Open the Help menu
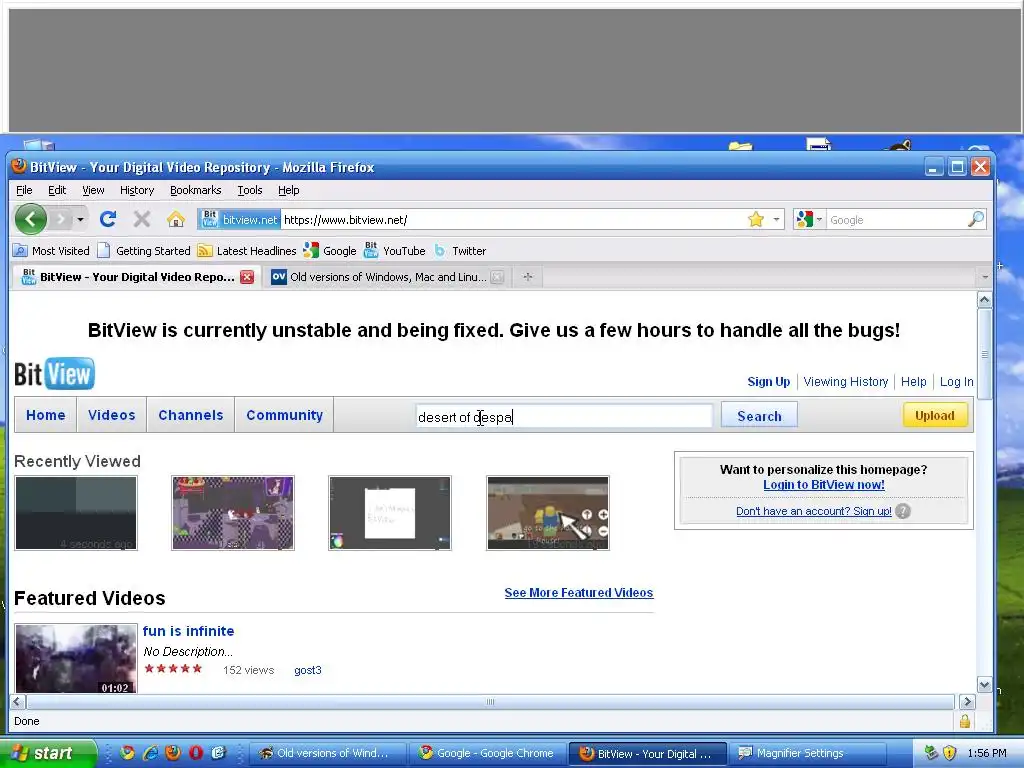This screenshot has height=768, width=1024. (x=288, y=190)
